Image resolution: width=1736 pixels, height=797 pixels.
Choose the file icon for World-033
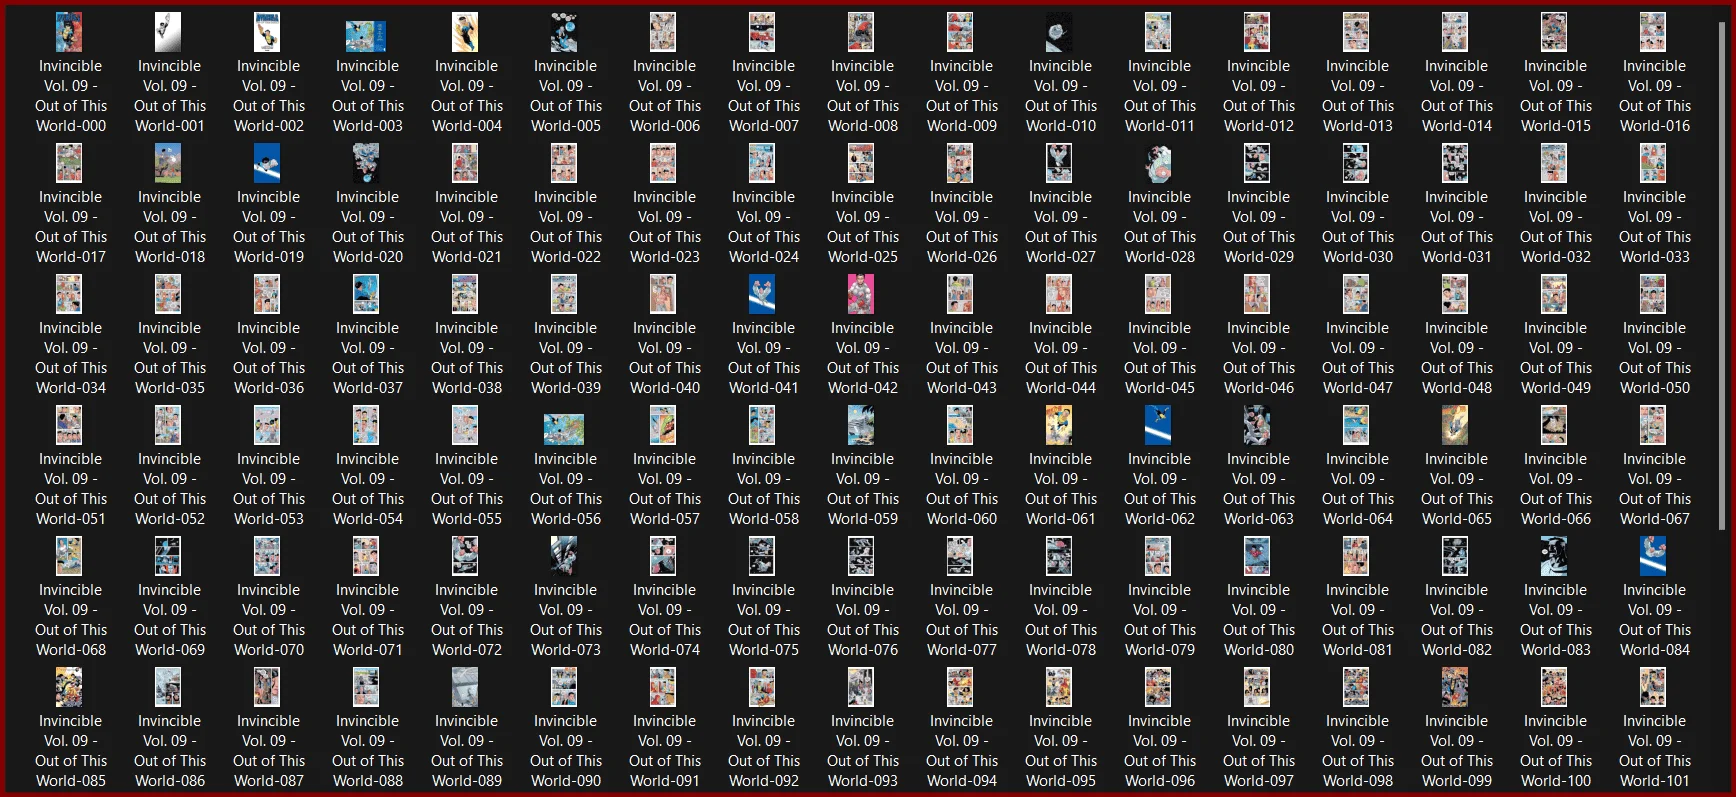(1653, 164)
